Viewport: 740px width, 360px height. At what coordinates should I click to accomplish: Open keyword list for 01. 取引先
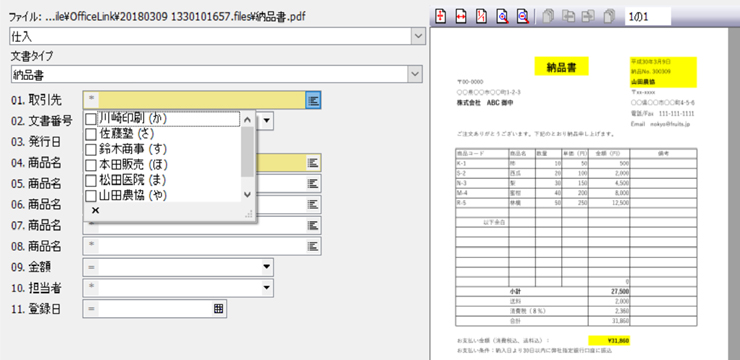click(313, 100)
